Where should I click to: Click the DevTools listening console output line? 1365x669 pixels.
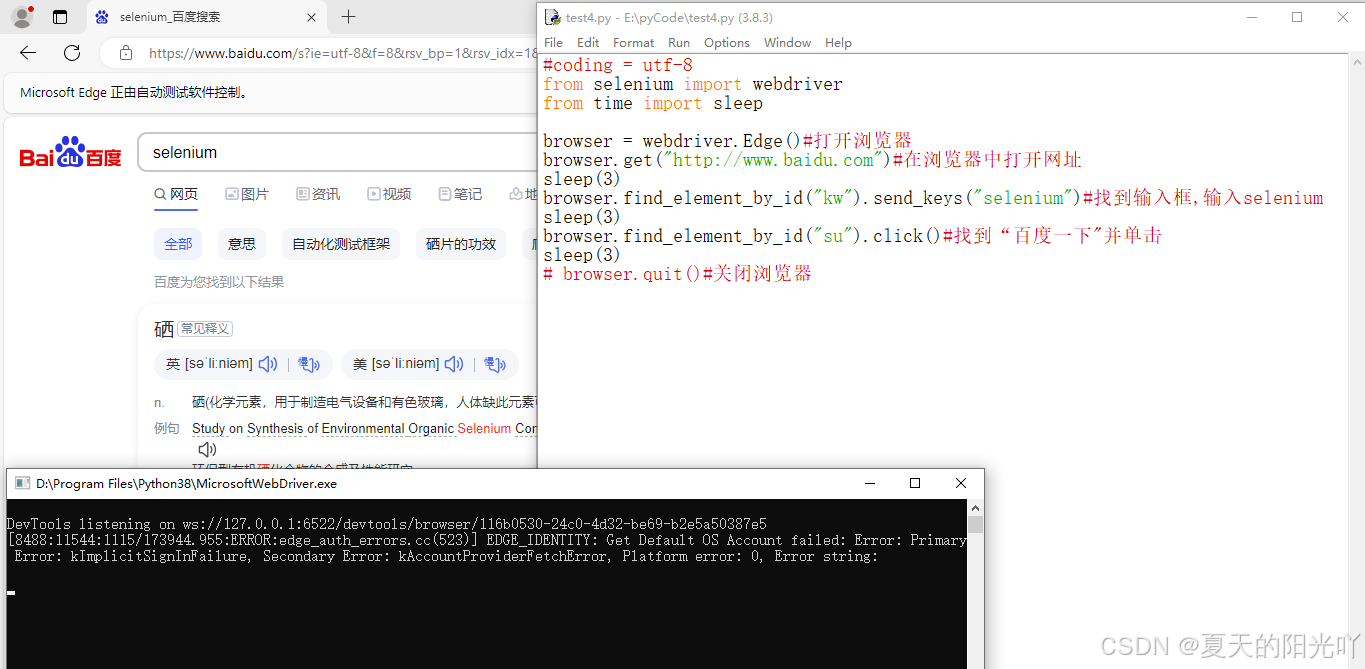coord(387,524)
